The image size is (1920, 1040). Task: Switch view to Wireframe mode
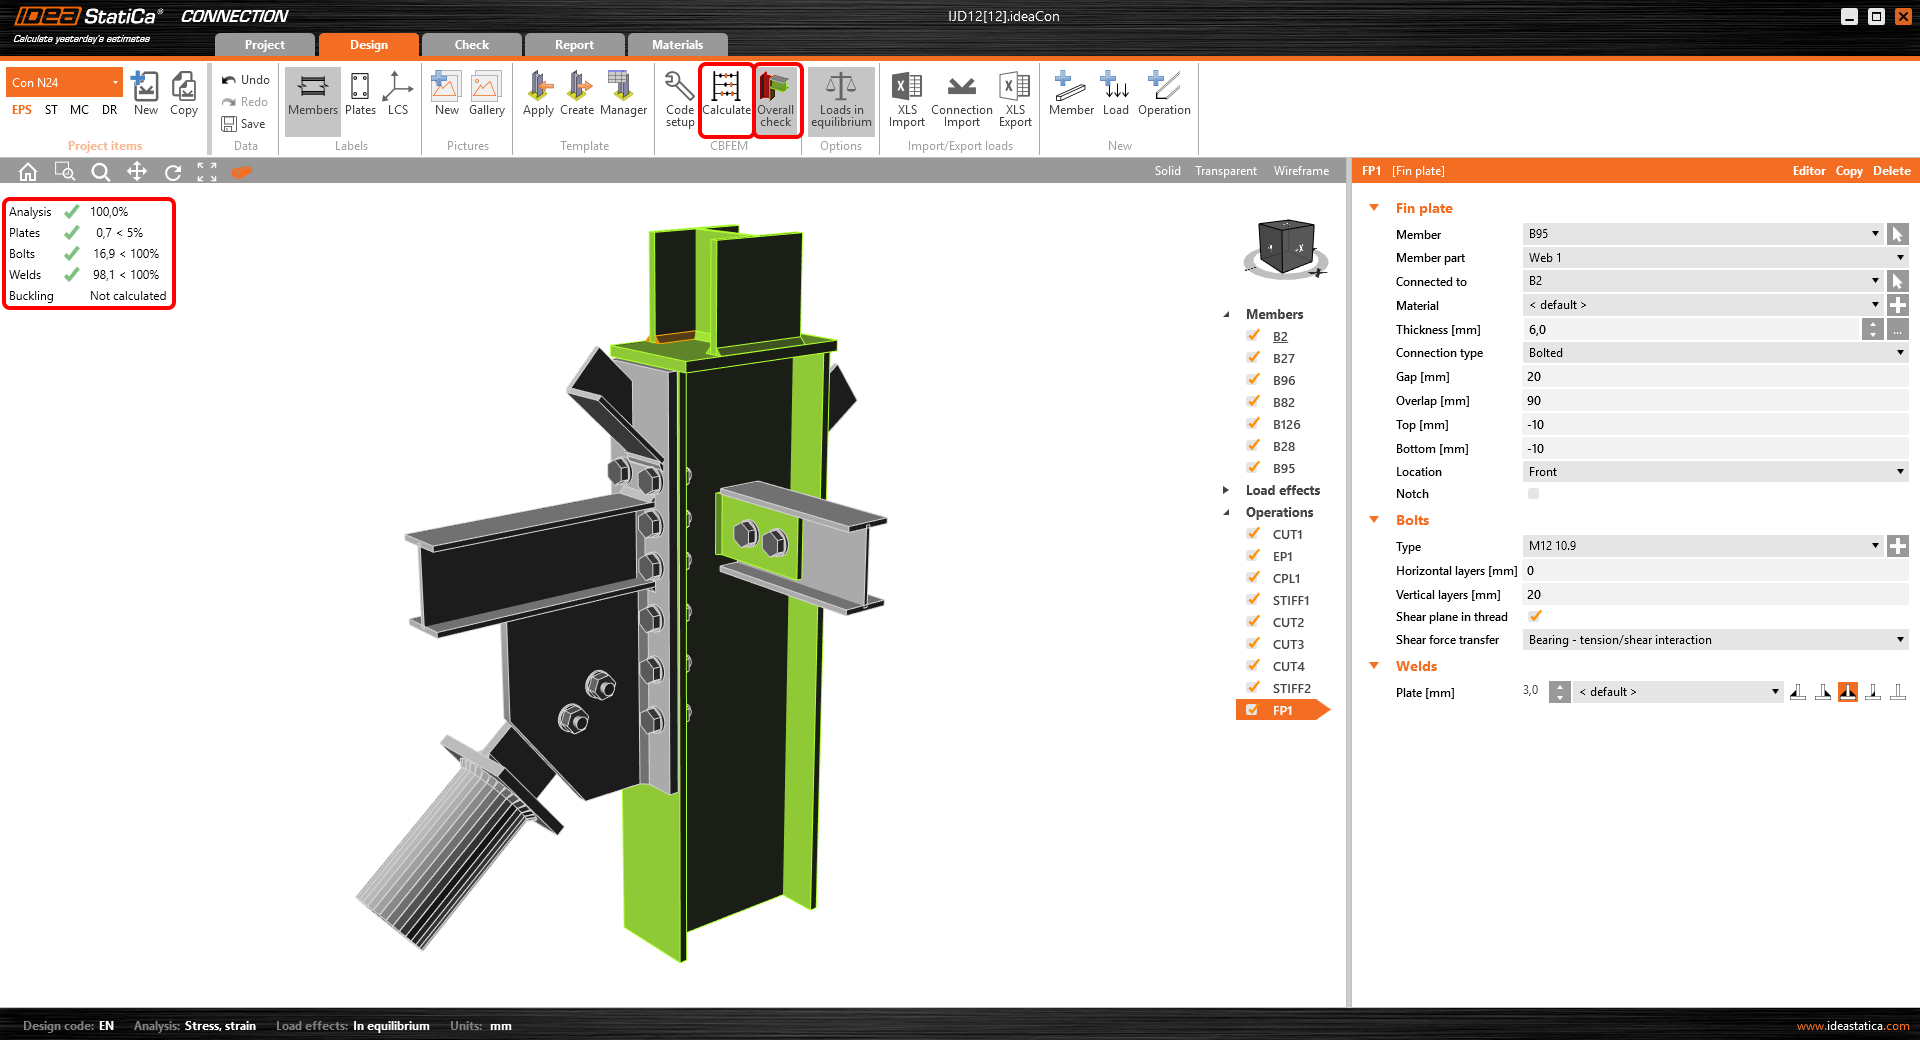(x=1301, y=171)
